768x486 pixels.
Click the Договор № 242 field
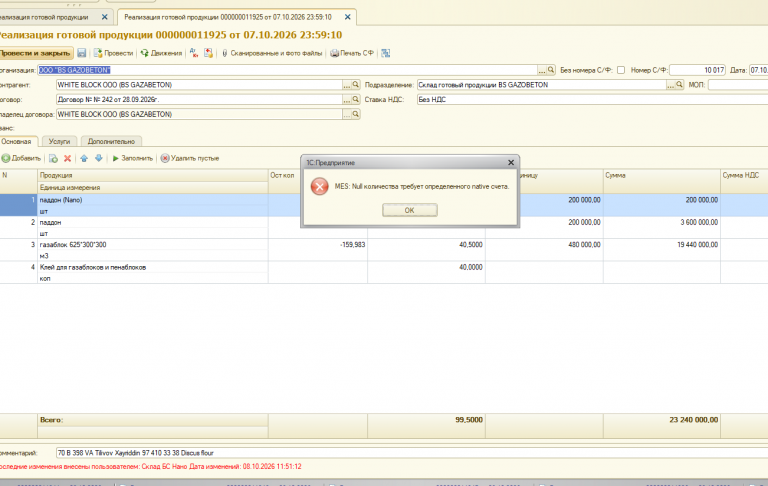[x=199, y=99]
